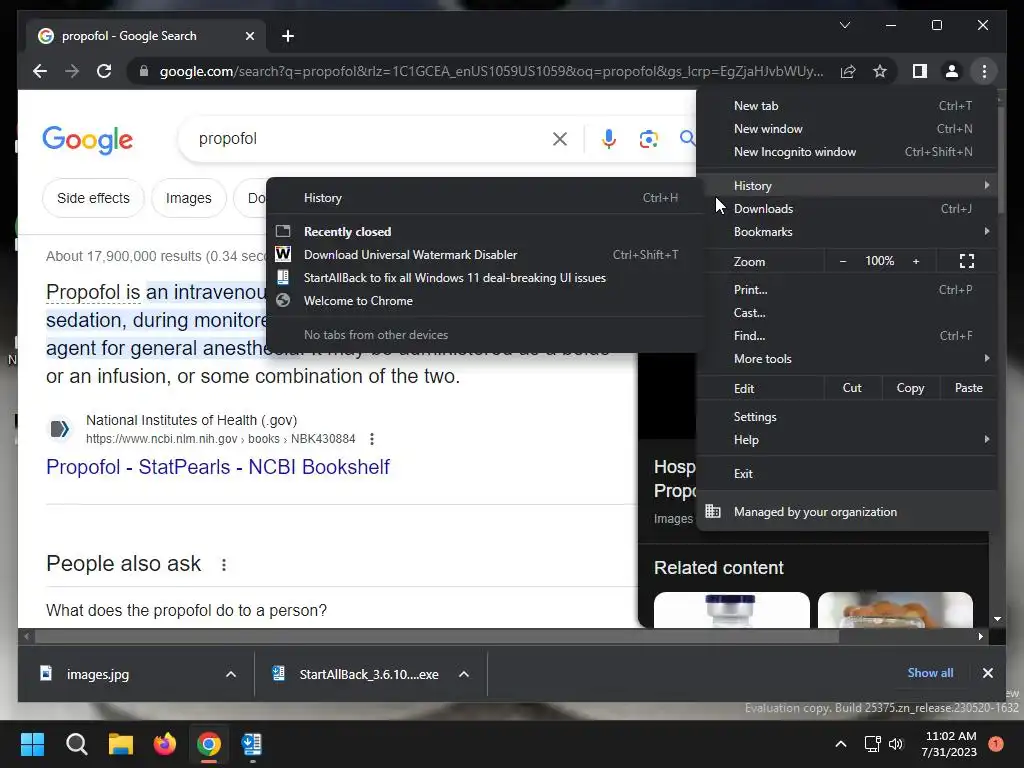
Task: Select Print... in Chrome menu
Action: pos(847,289)
